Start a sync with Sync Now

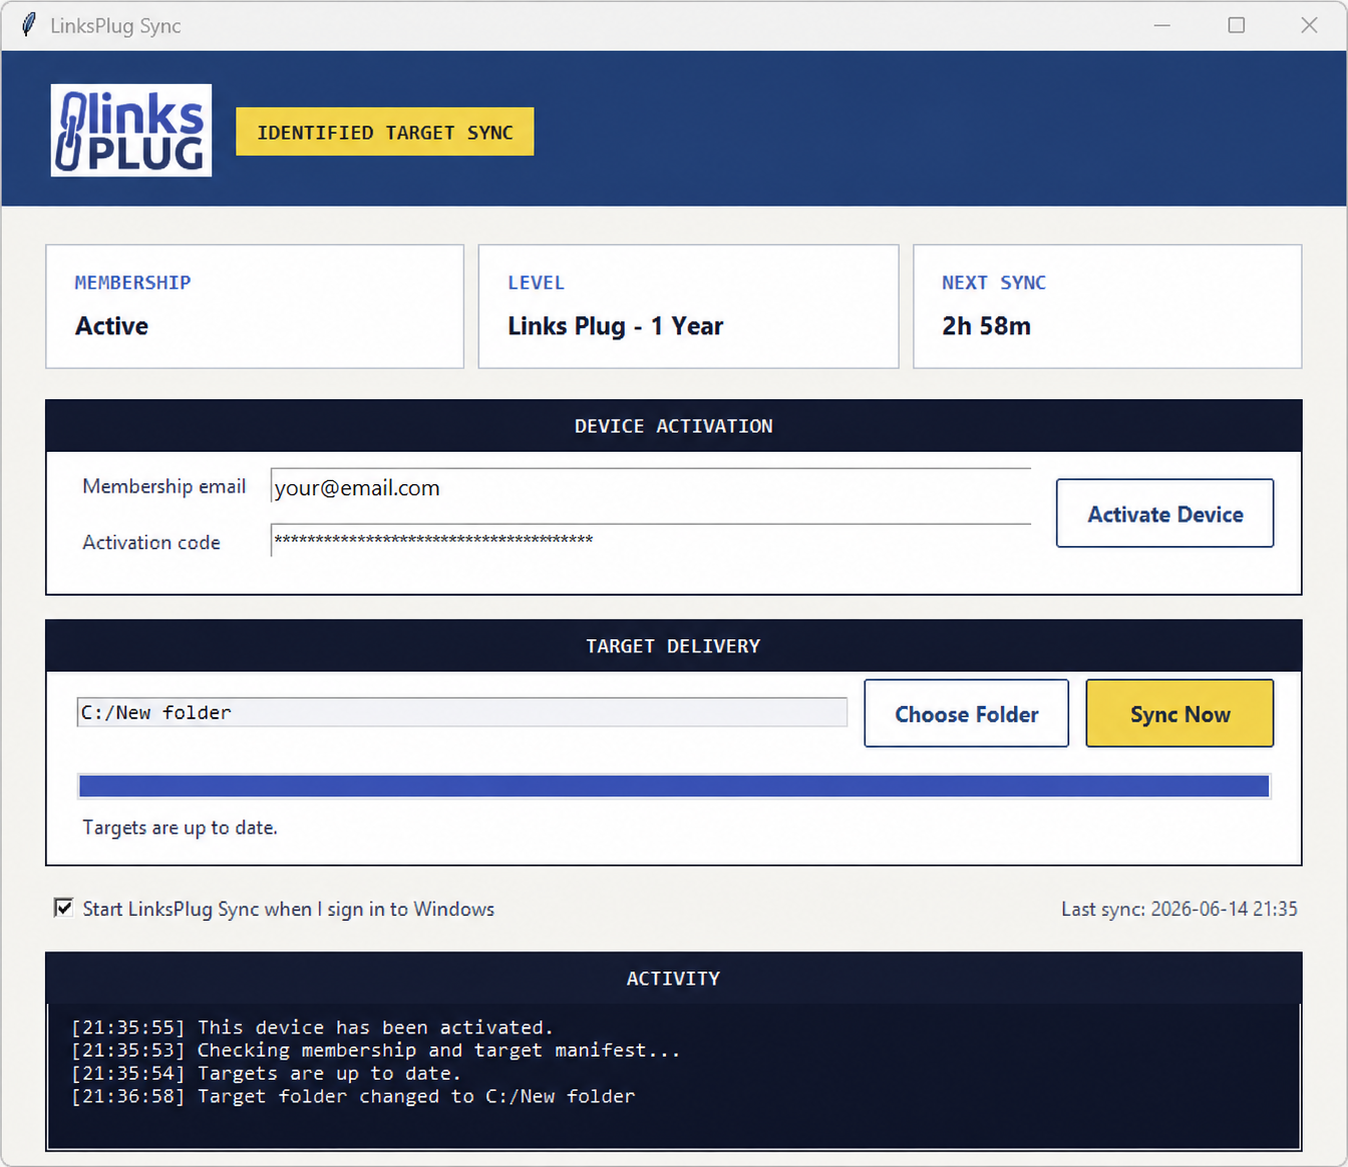(1180, 714)
